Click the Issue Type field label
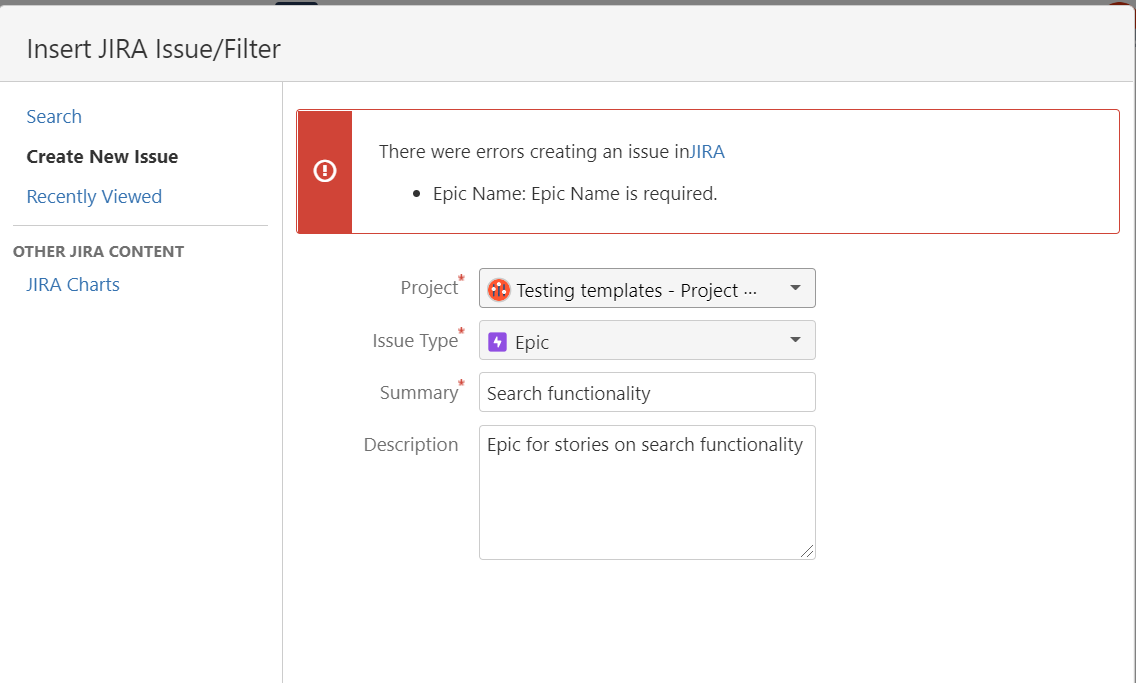 pyautogui.click(x=415, y=340)
